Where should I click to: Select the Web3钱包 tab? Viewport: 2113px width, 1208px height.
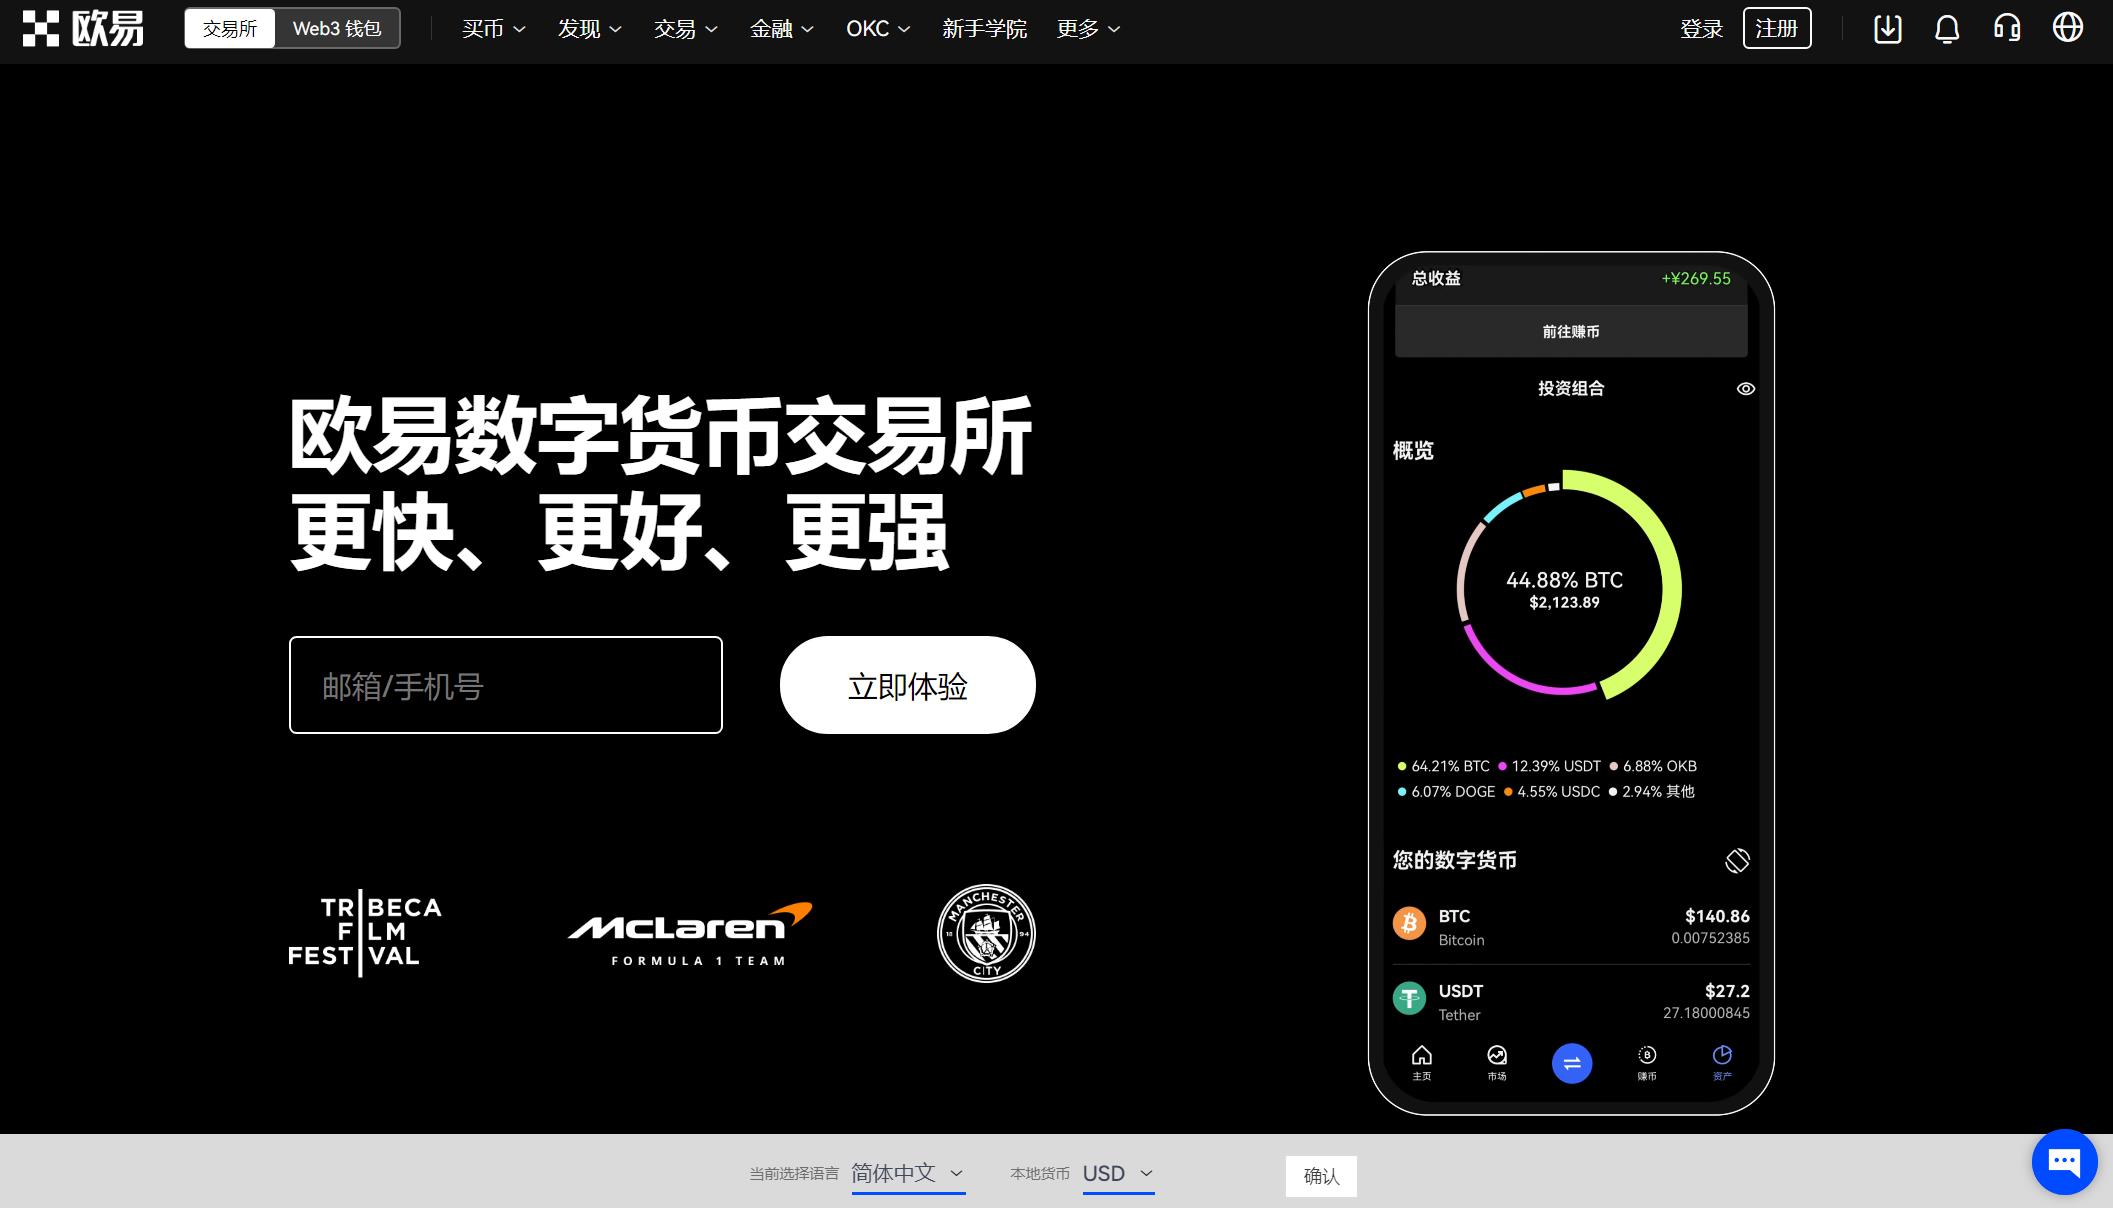tap(337, 28)
